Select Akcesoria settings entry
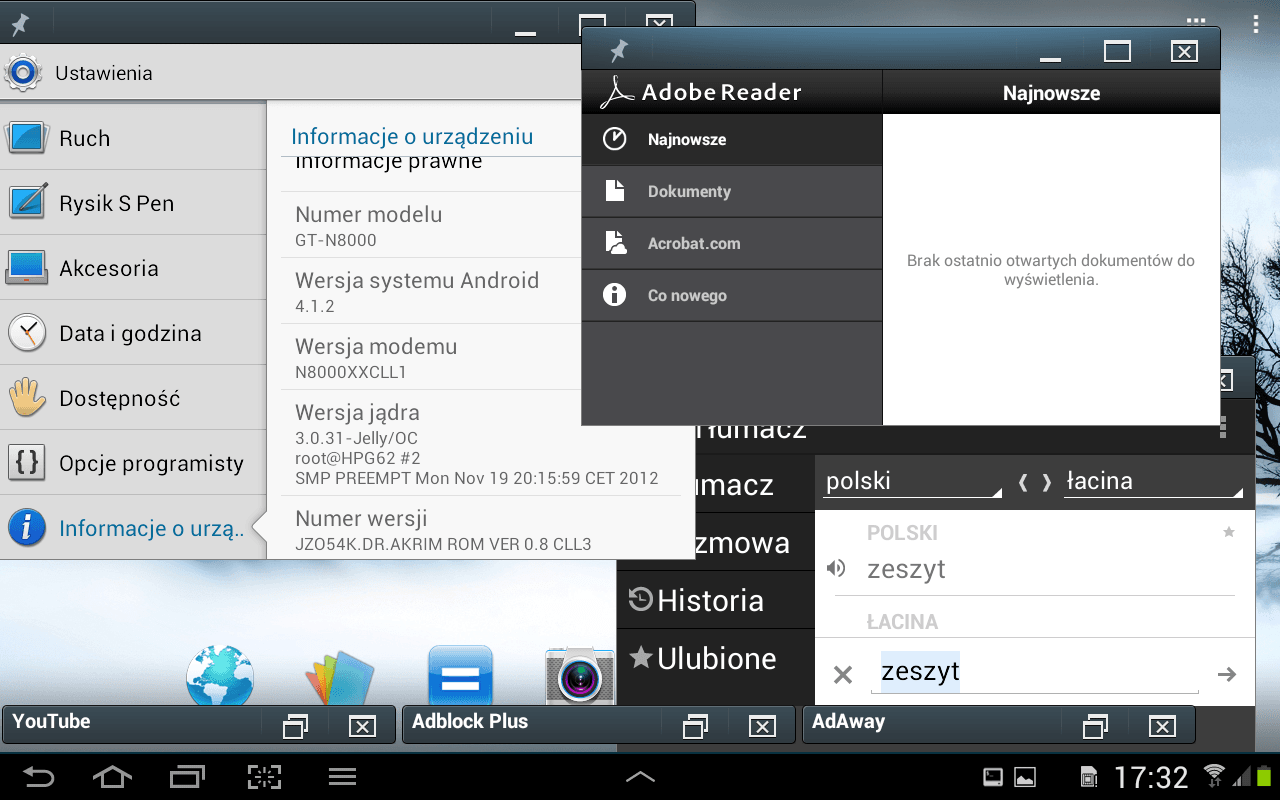 point(133,268)
